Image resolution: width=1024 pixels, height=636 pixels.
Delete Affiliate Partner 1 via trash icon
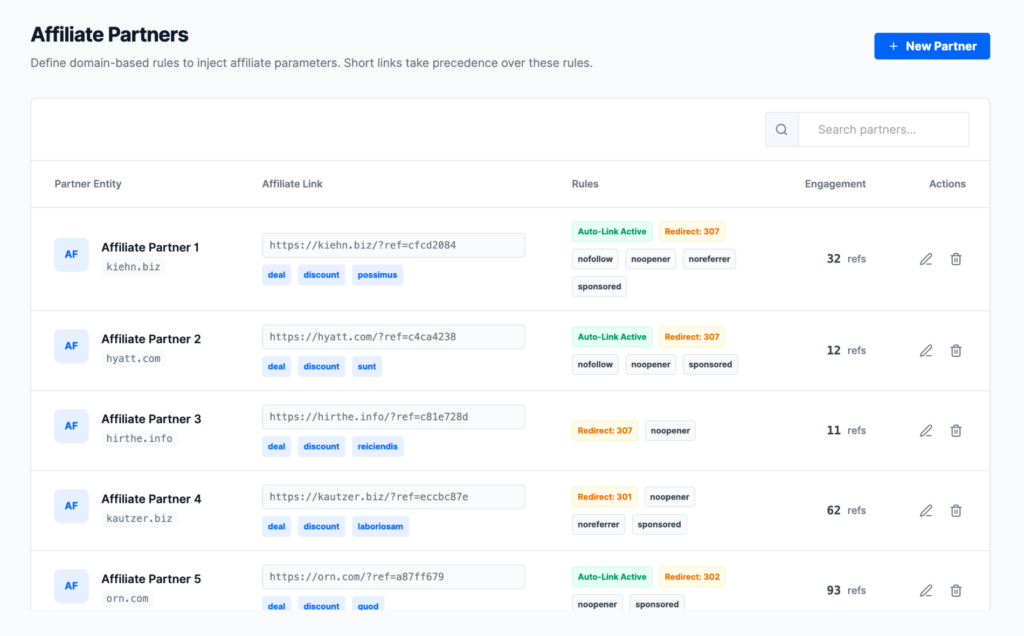(956, 259)
